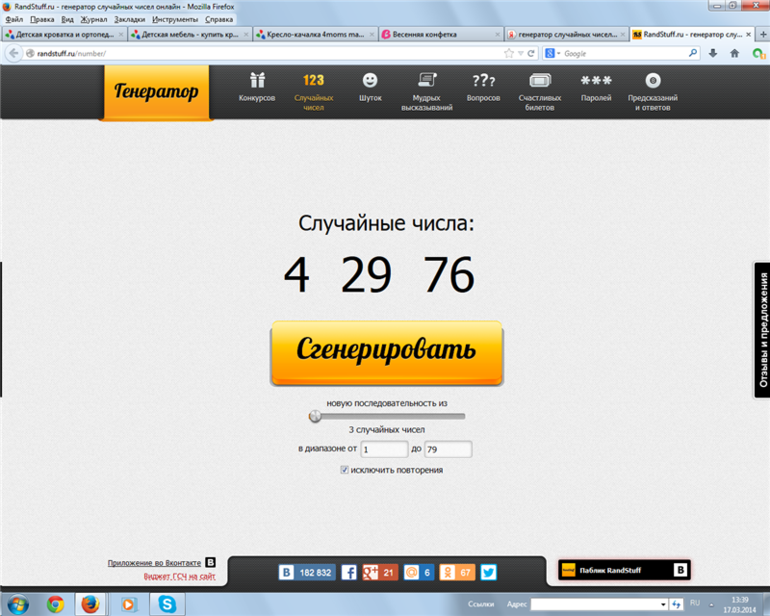Click the Twitter share icon
770x616 pixels.
point(488,572)
